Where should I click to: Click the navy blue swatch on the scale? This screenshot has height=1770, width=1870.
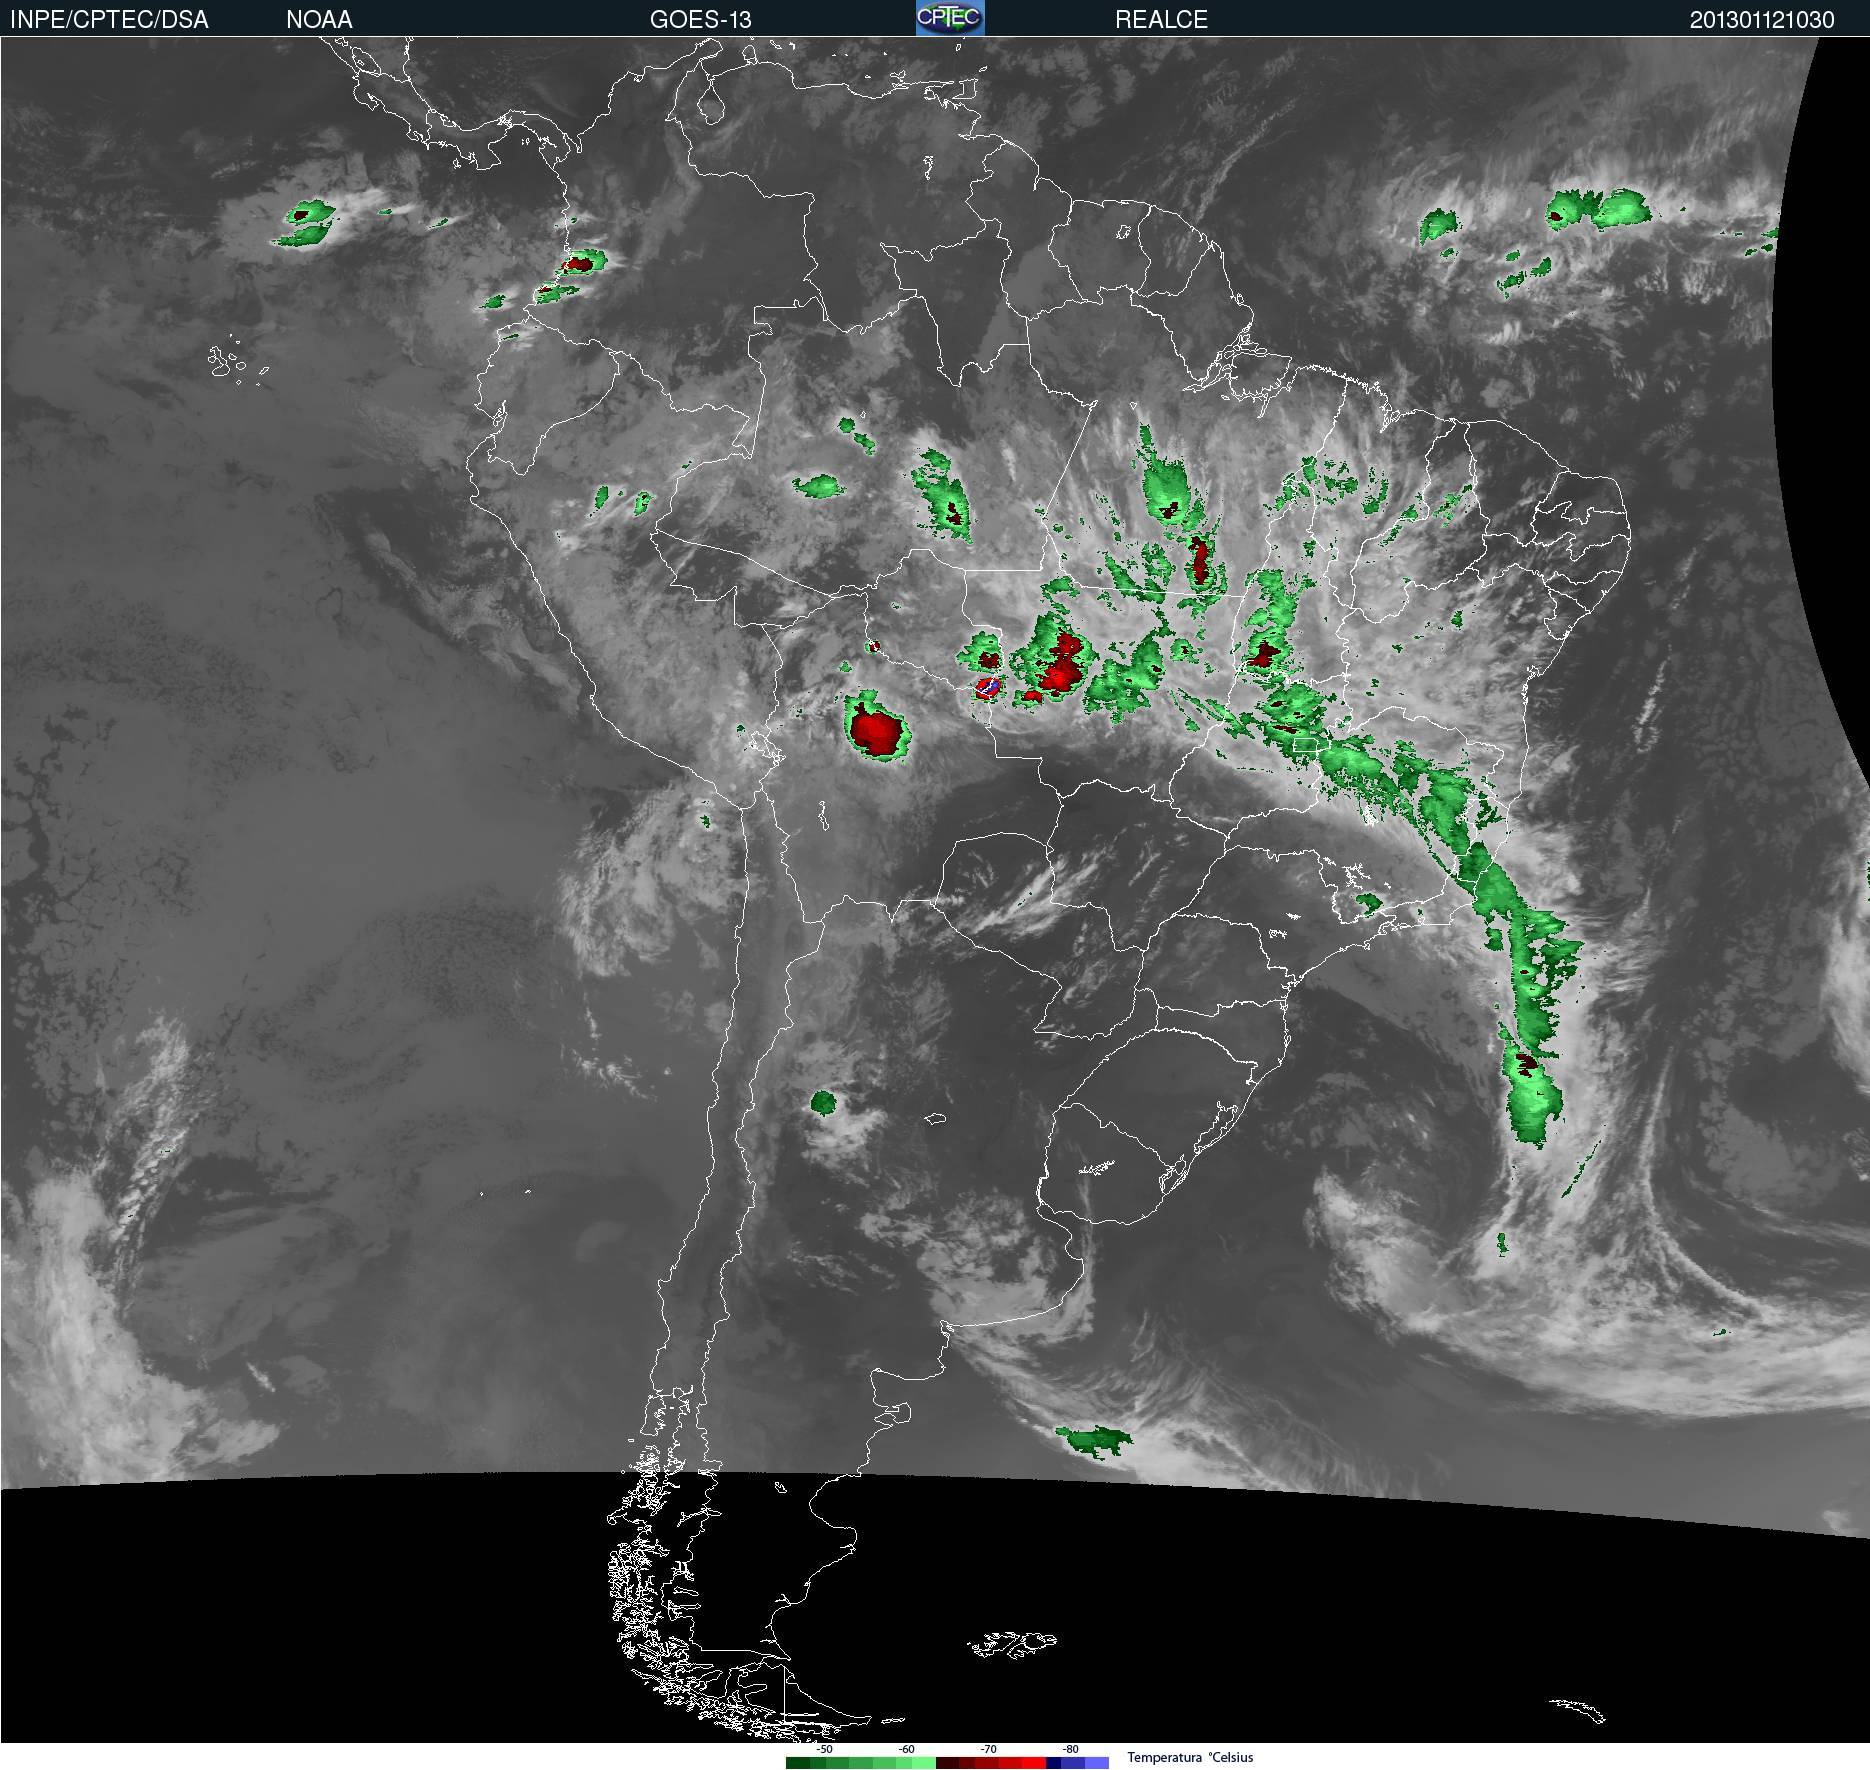(1053, 1763)
